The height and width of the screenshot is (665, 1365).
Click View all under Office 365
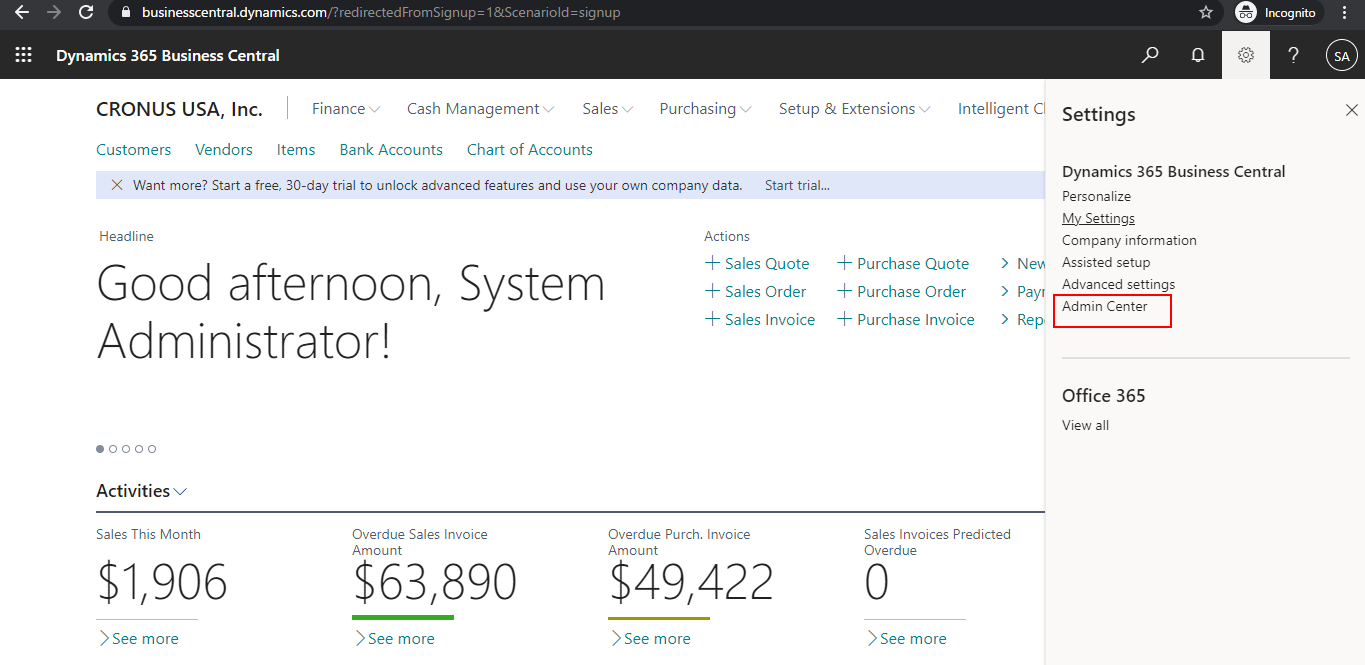(1085, 425)
